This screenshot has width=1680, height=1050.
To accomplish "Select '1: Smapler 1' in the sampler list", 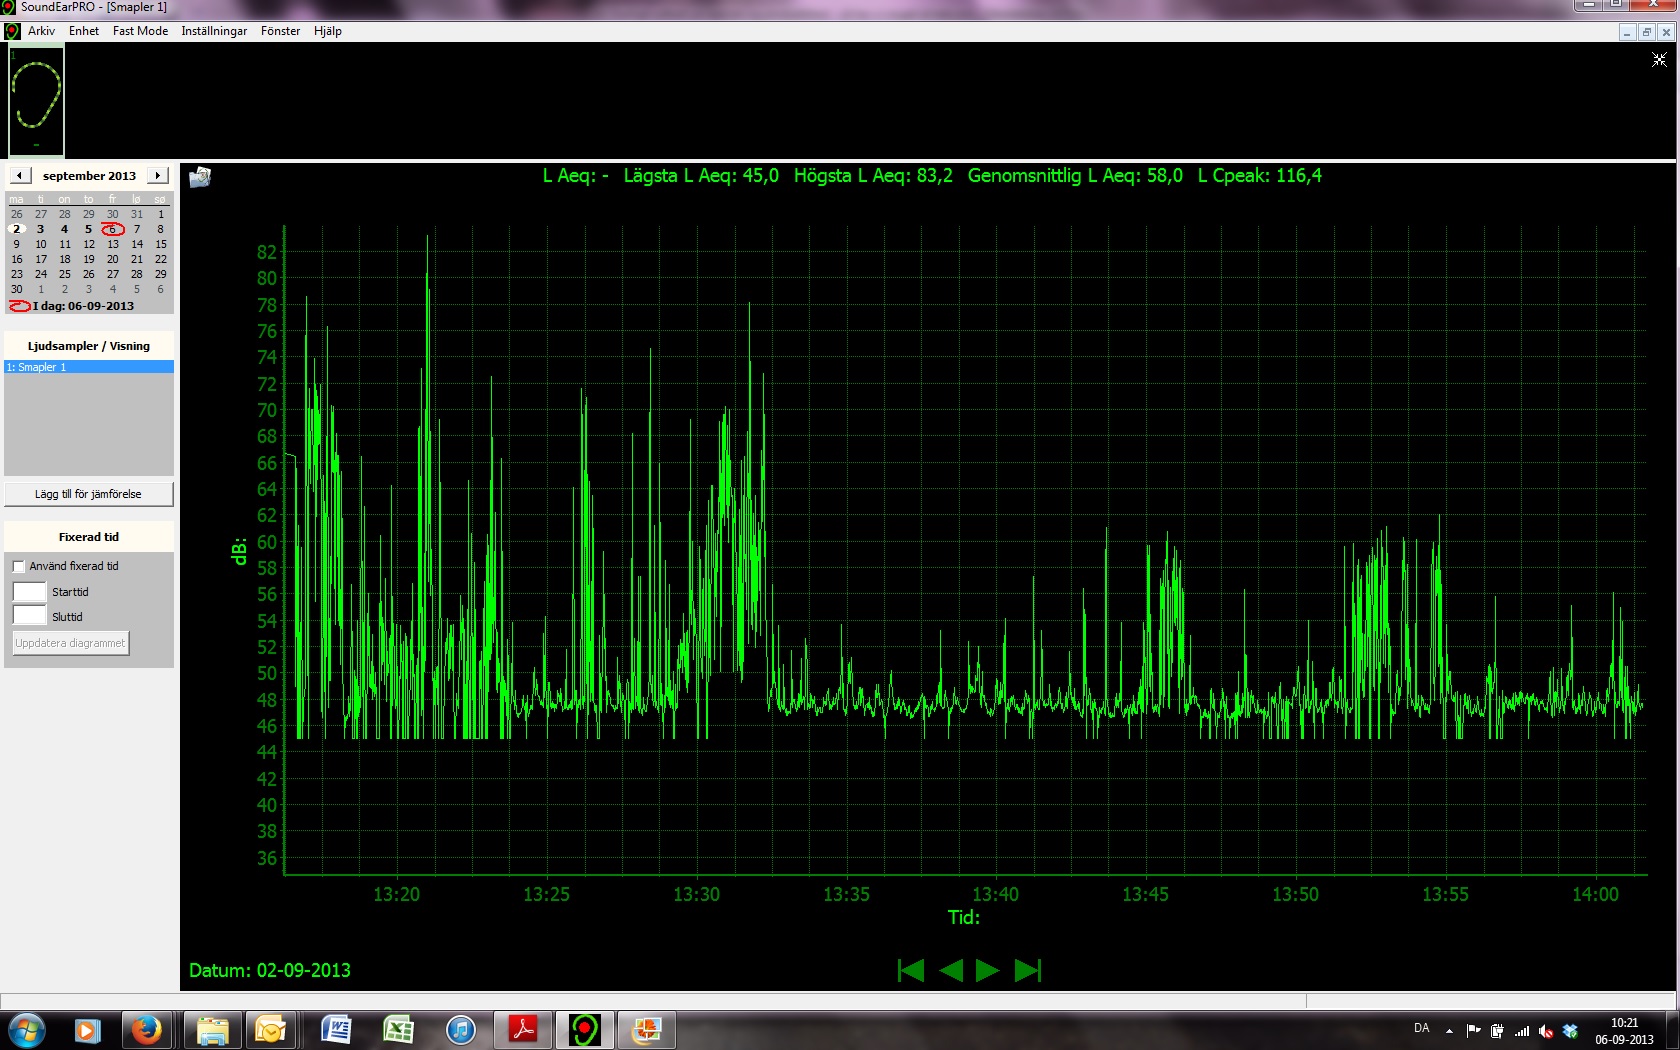I will pyautogui.click(x=89, y=367).
